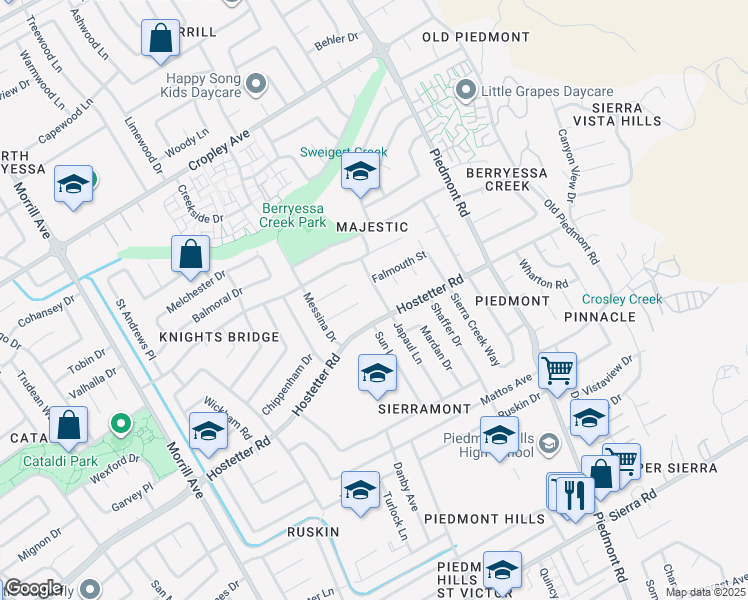Select the Little Grapes Daycare pin

click(466, 90)
